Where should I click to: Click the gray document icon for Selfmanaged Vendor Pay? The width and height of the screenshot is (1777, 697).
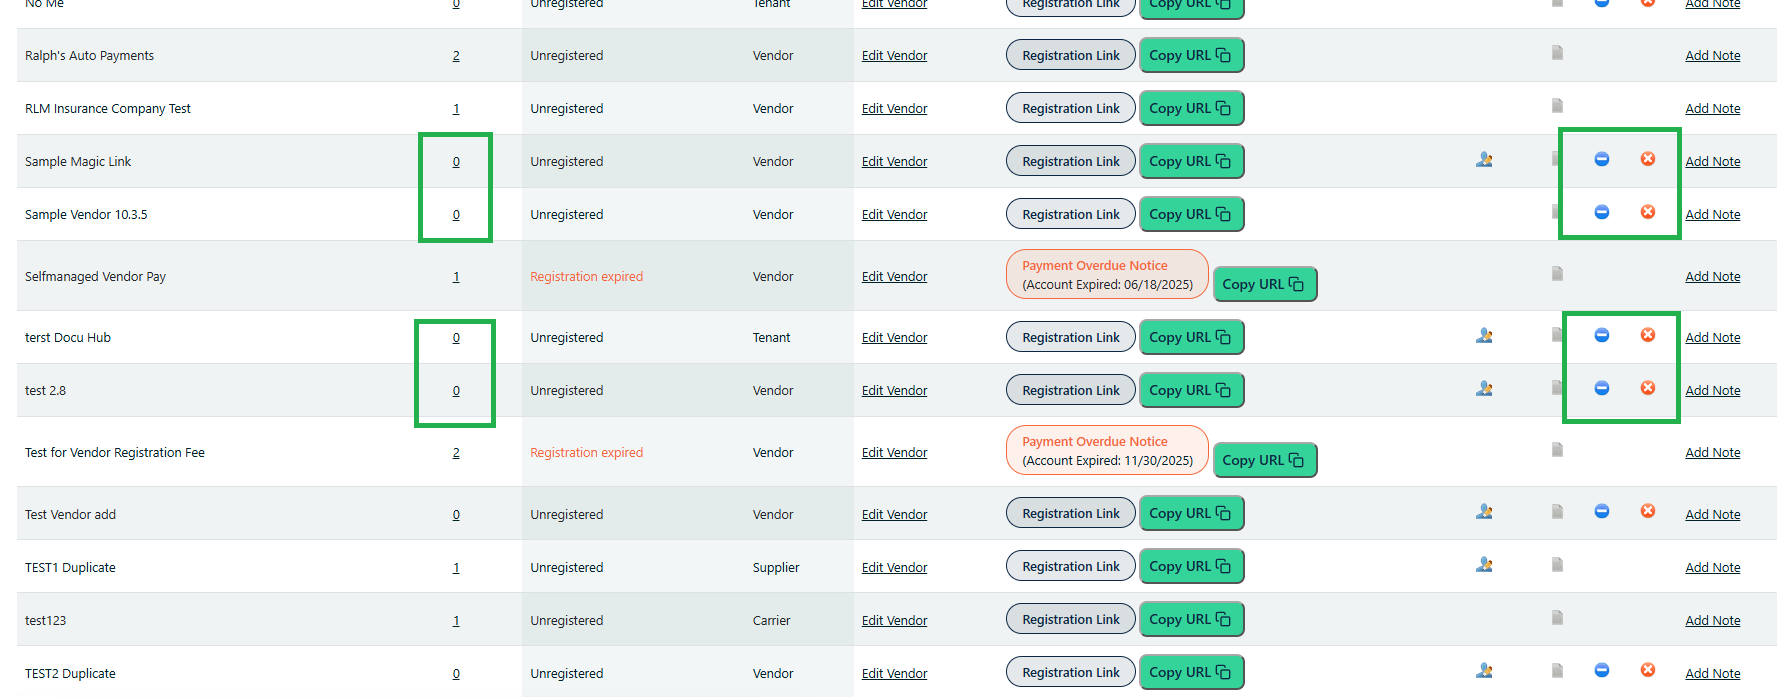pos(1557,274)
